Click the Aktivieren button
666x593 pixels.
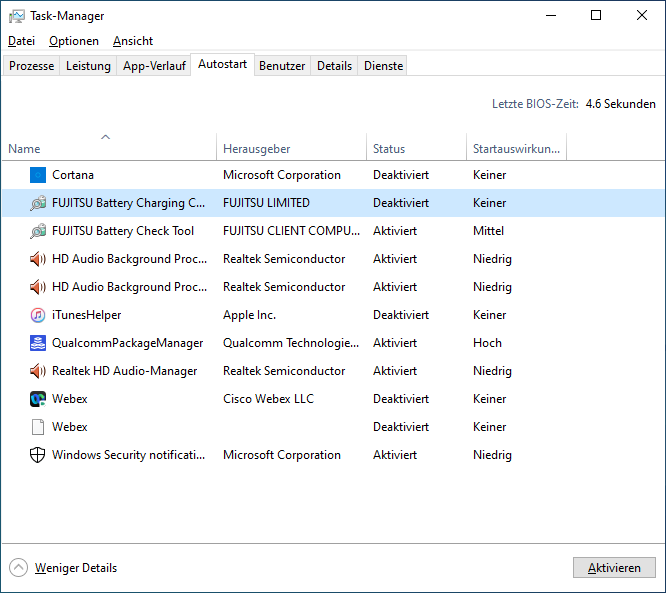point(614,568)
